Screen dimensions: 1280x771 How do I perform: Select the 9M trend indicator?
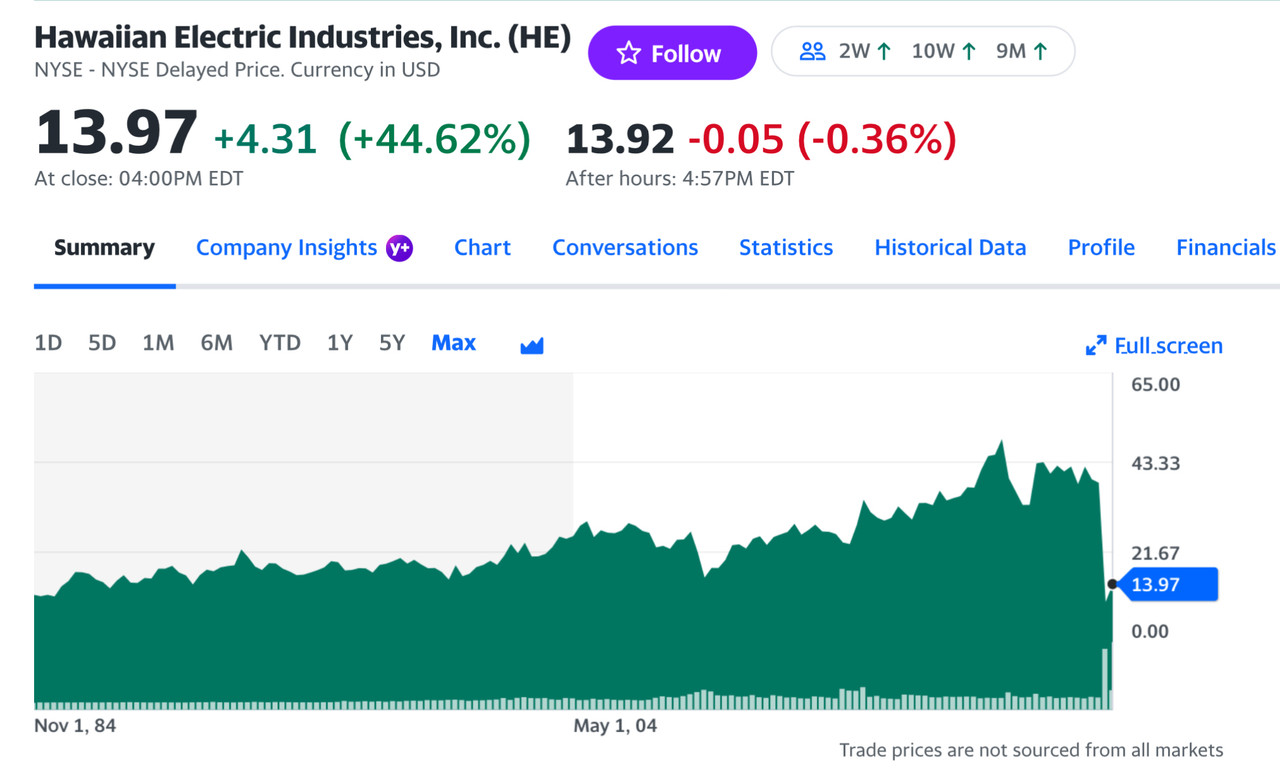point(1022,51)
